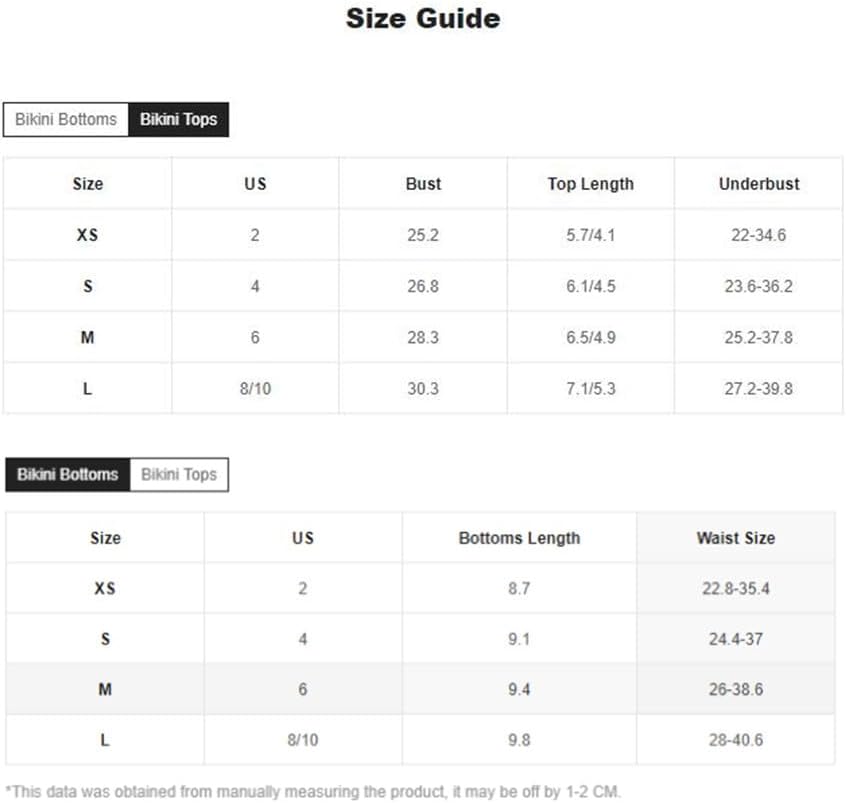Switch to the unselected Bikini Tops tab above Waist table
This screenshot has height=803, width=846.
(x=179, y=474)
